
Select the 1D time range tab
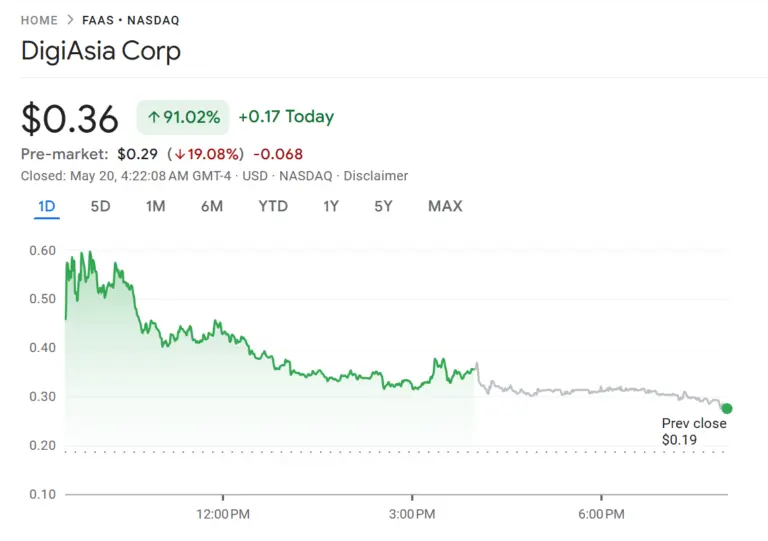48,206
